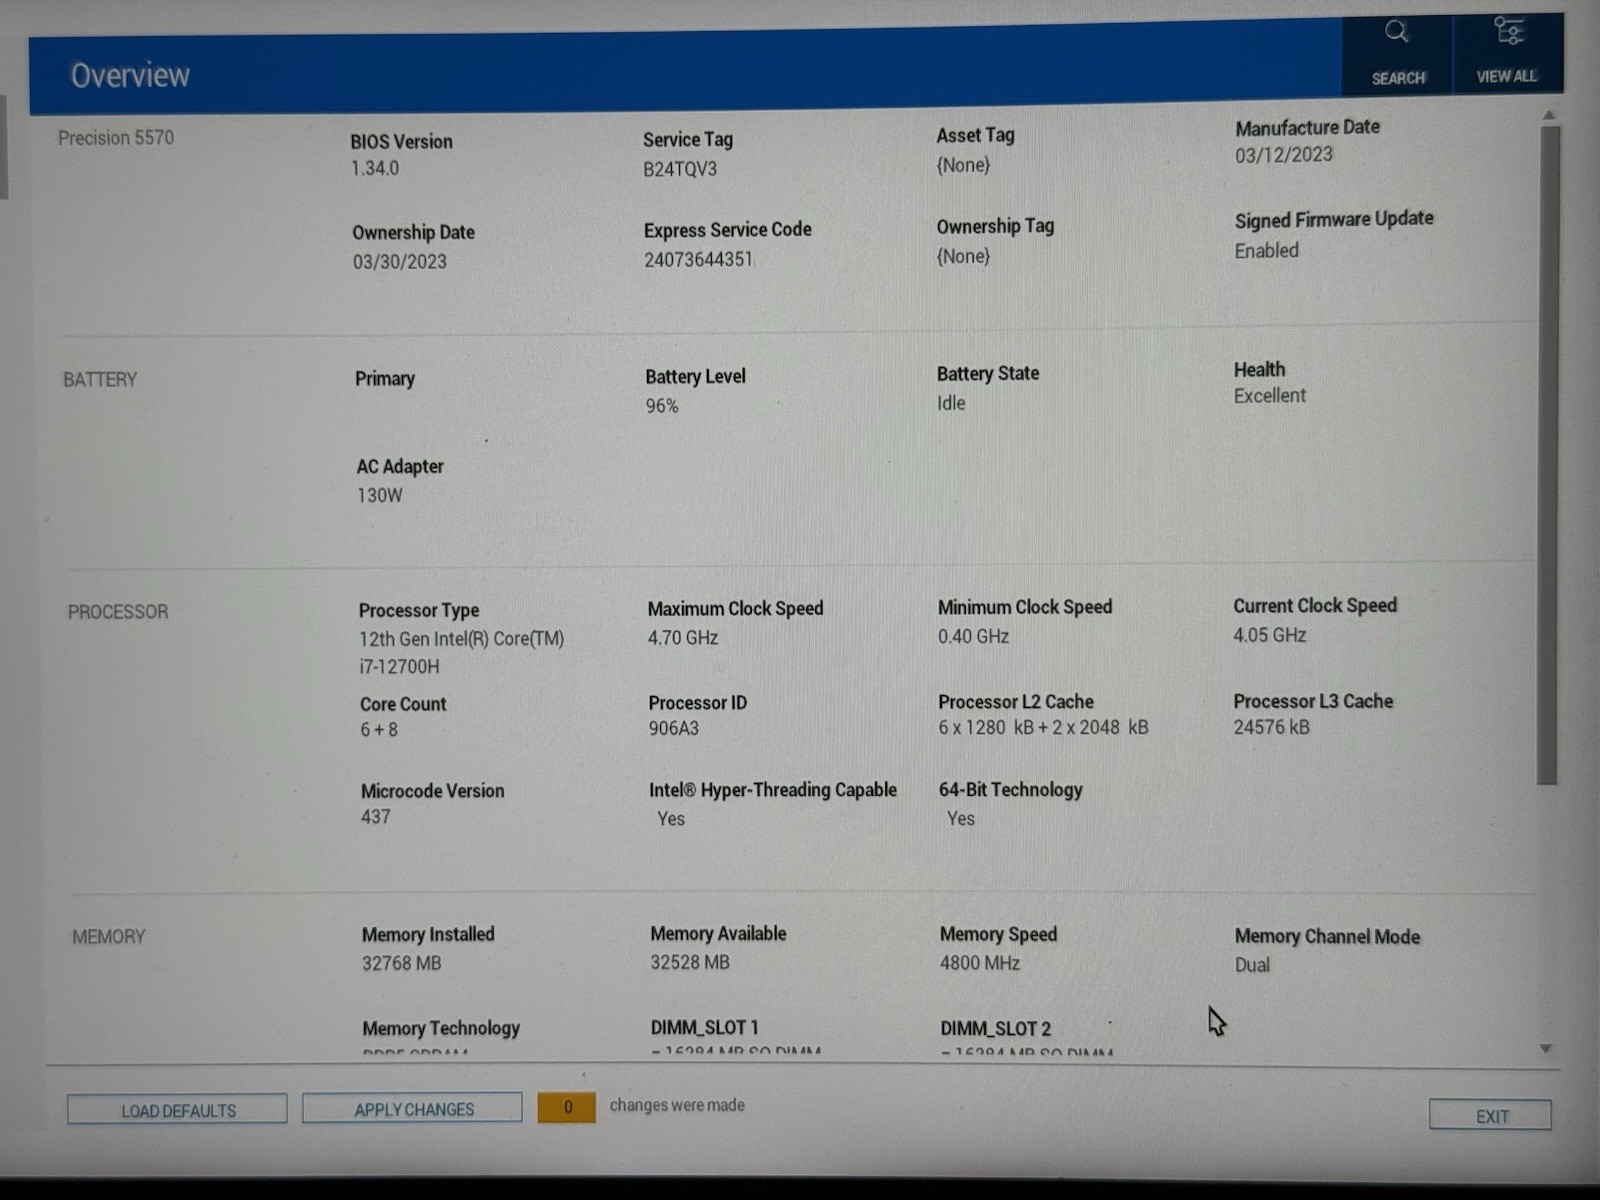Viewport: 1600px width, 1200px height.
Task: Select processor model i7-12700H text
Action: [x=399, y=666]
